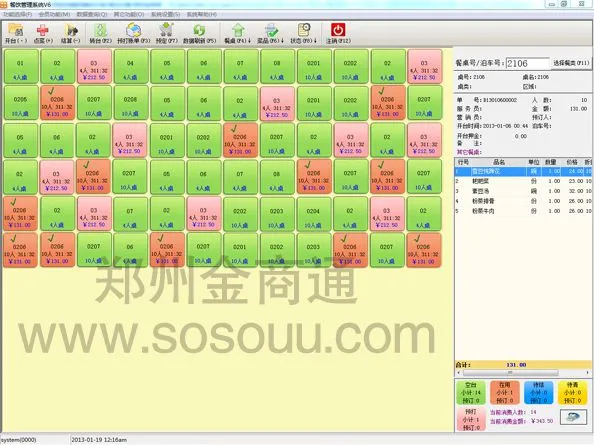594x445 pixels.
Task: Select order row 3 priced 32.00
Action: [523, 191]
